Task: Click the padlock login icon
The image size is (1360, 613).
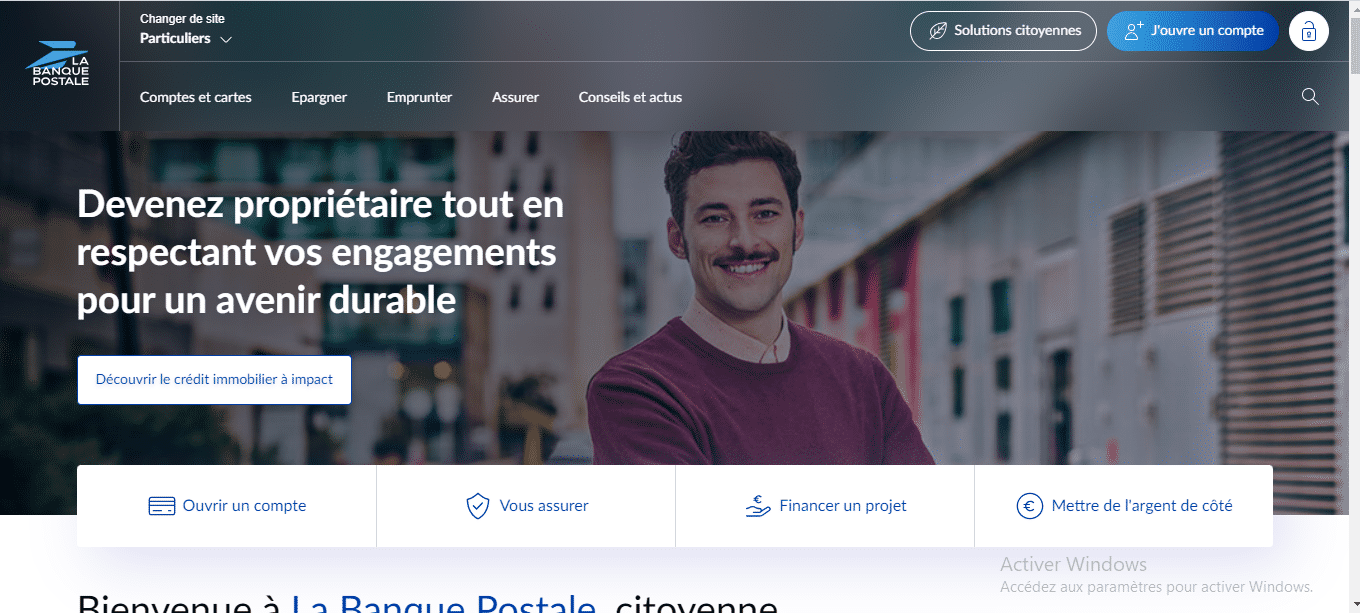Action: click(x=1308, y=31)
